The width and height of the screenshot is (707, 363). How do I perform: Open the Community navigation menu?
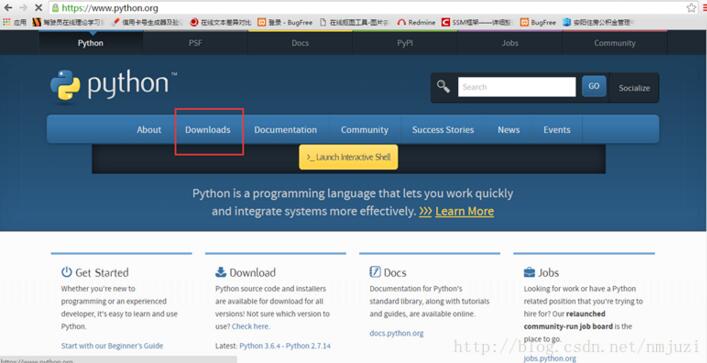tap(364, 130)
